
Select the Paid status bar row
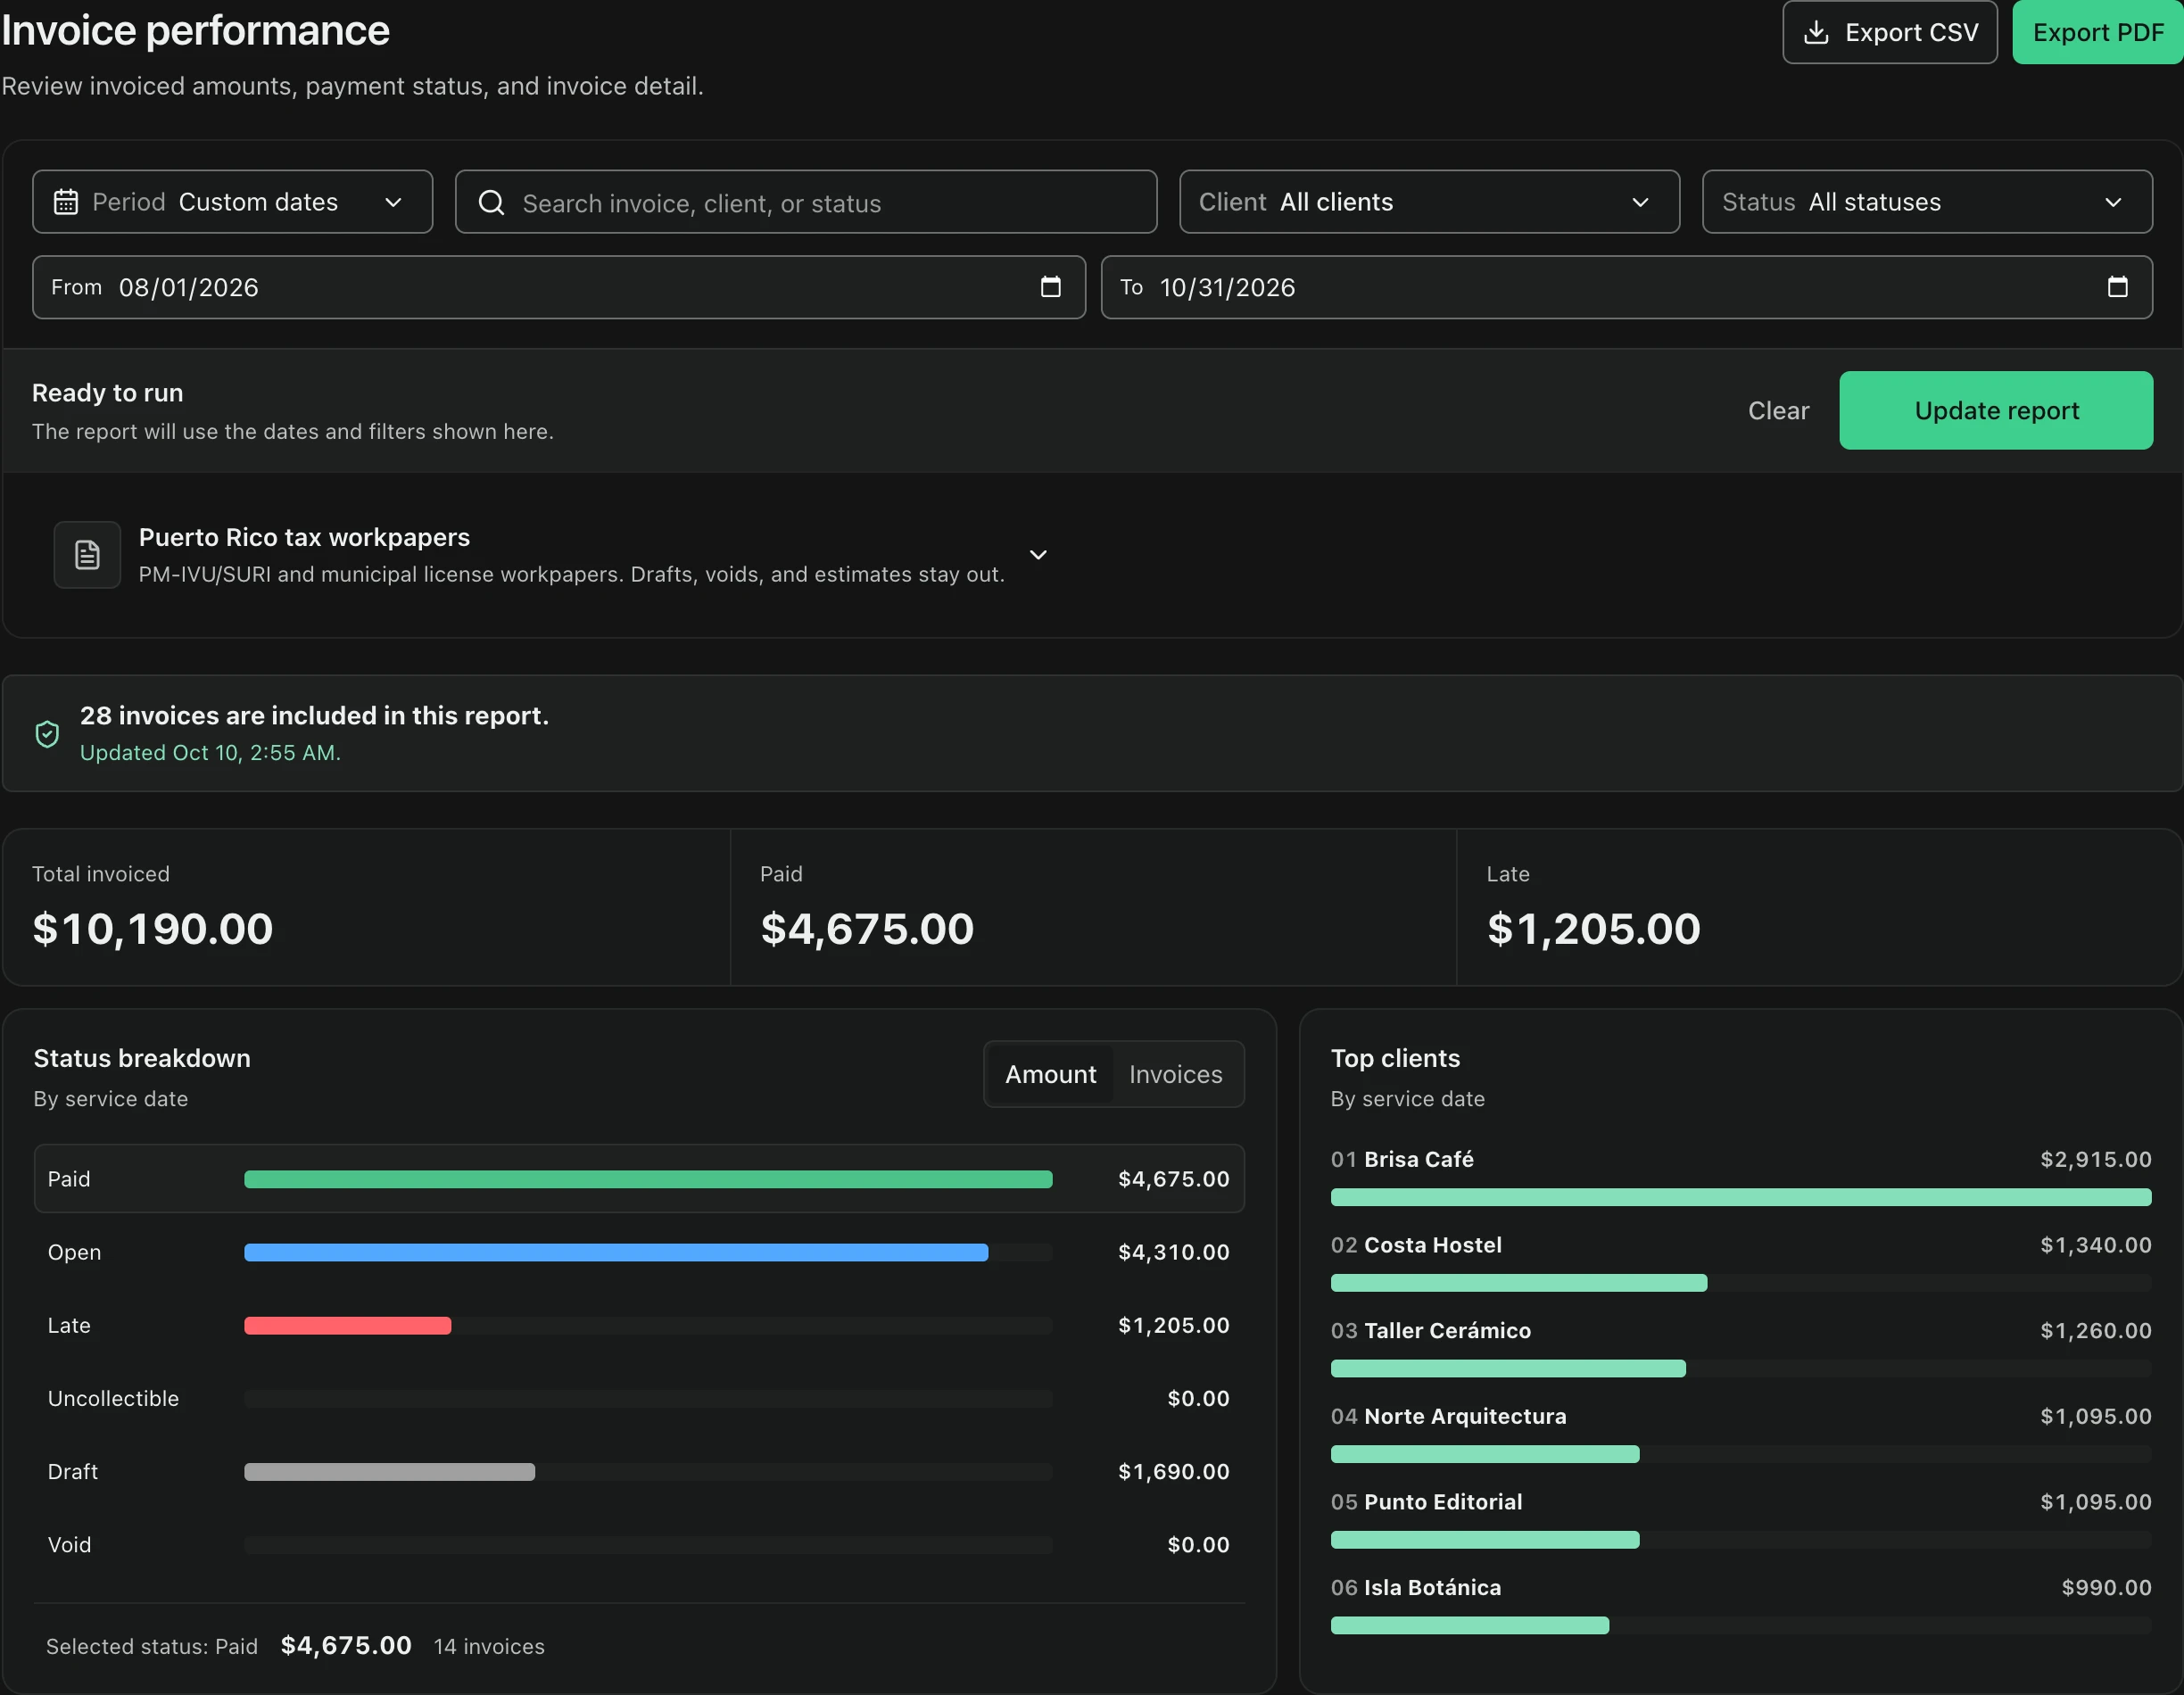(x=639, y=1179)
